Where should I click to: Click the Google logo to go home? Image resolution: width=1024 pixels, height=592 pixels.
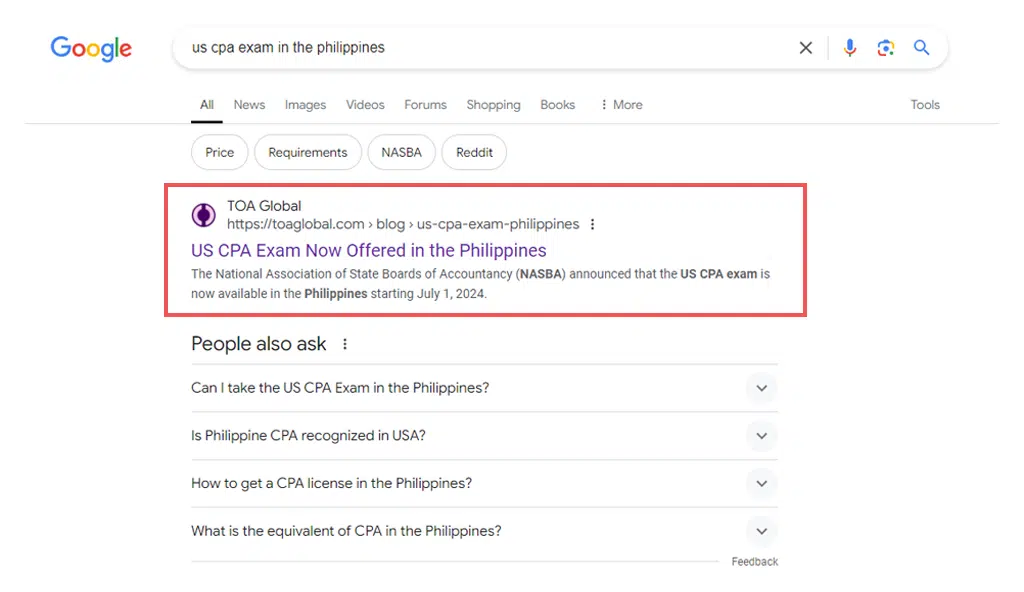(x=91, y=48)
